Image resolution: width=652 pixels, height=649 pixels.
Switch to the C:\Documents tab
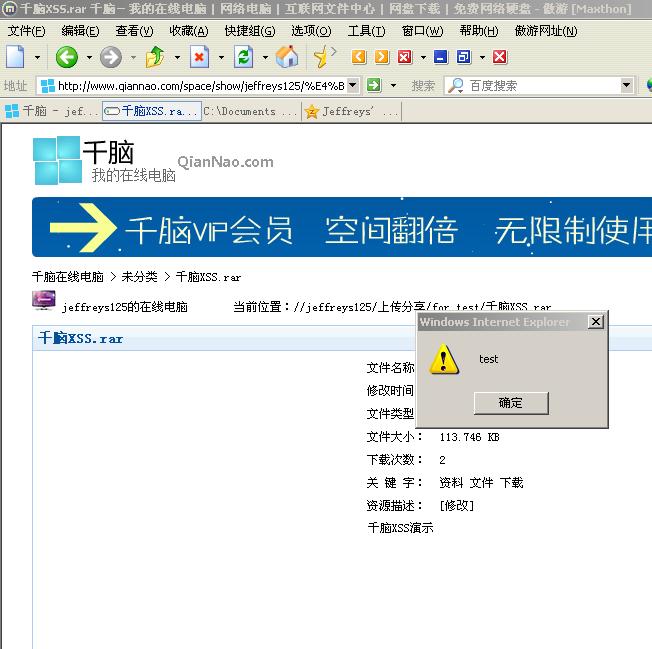250,111
